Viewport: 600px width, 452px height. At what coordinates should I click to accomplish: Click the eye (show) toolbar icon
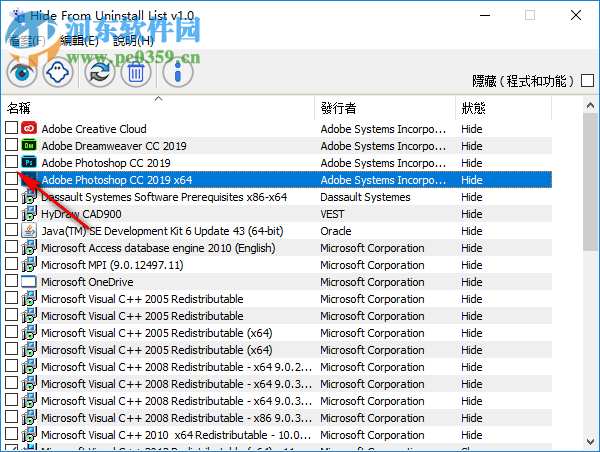[22, 72]
